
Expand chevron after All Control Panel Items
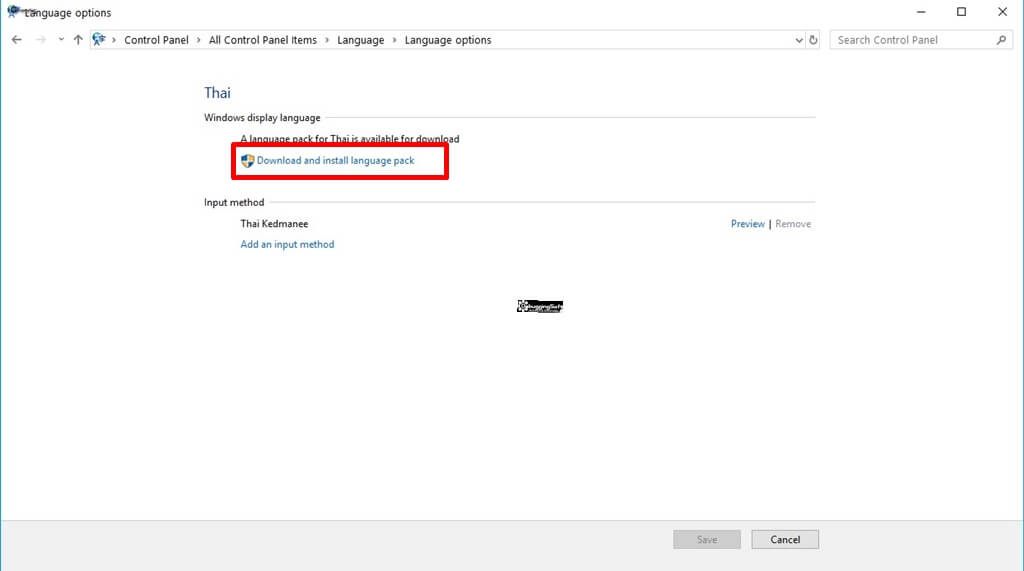point(327,40)
